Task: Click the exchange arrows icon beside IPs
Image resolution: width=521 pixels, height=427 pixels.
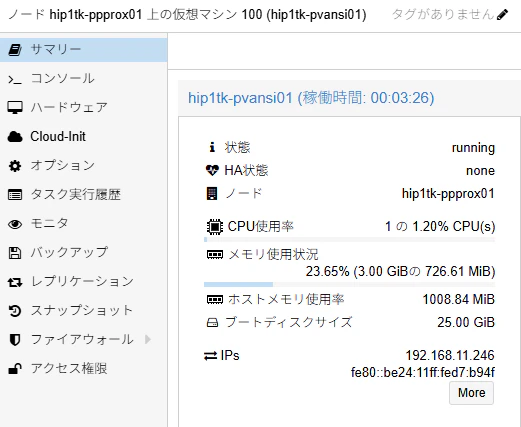Action: (210, 356)
